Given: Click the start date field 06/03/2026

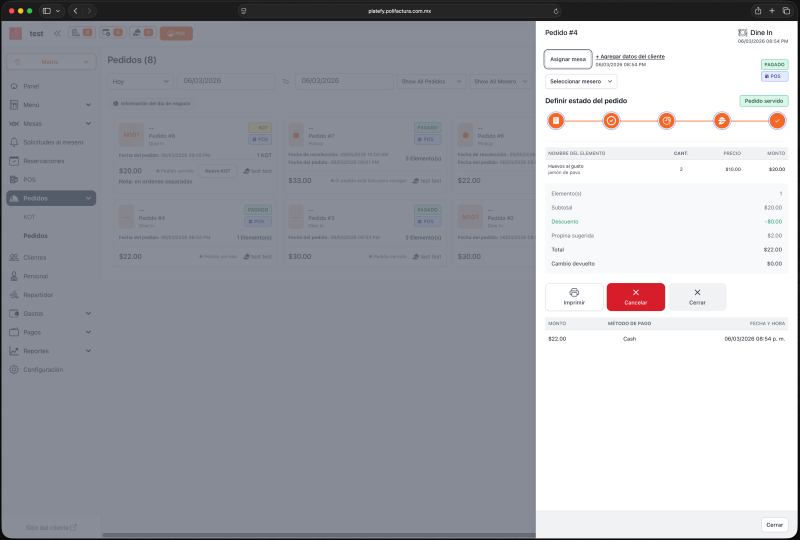Looking at the screenshot, I should (227, 81).
